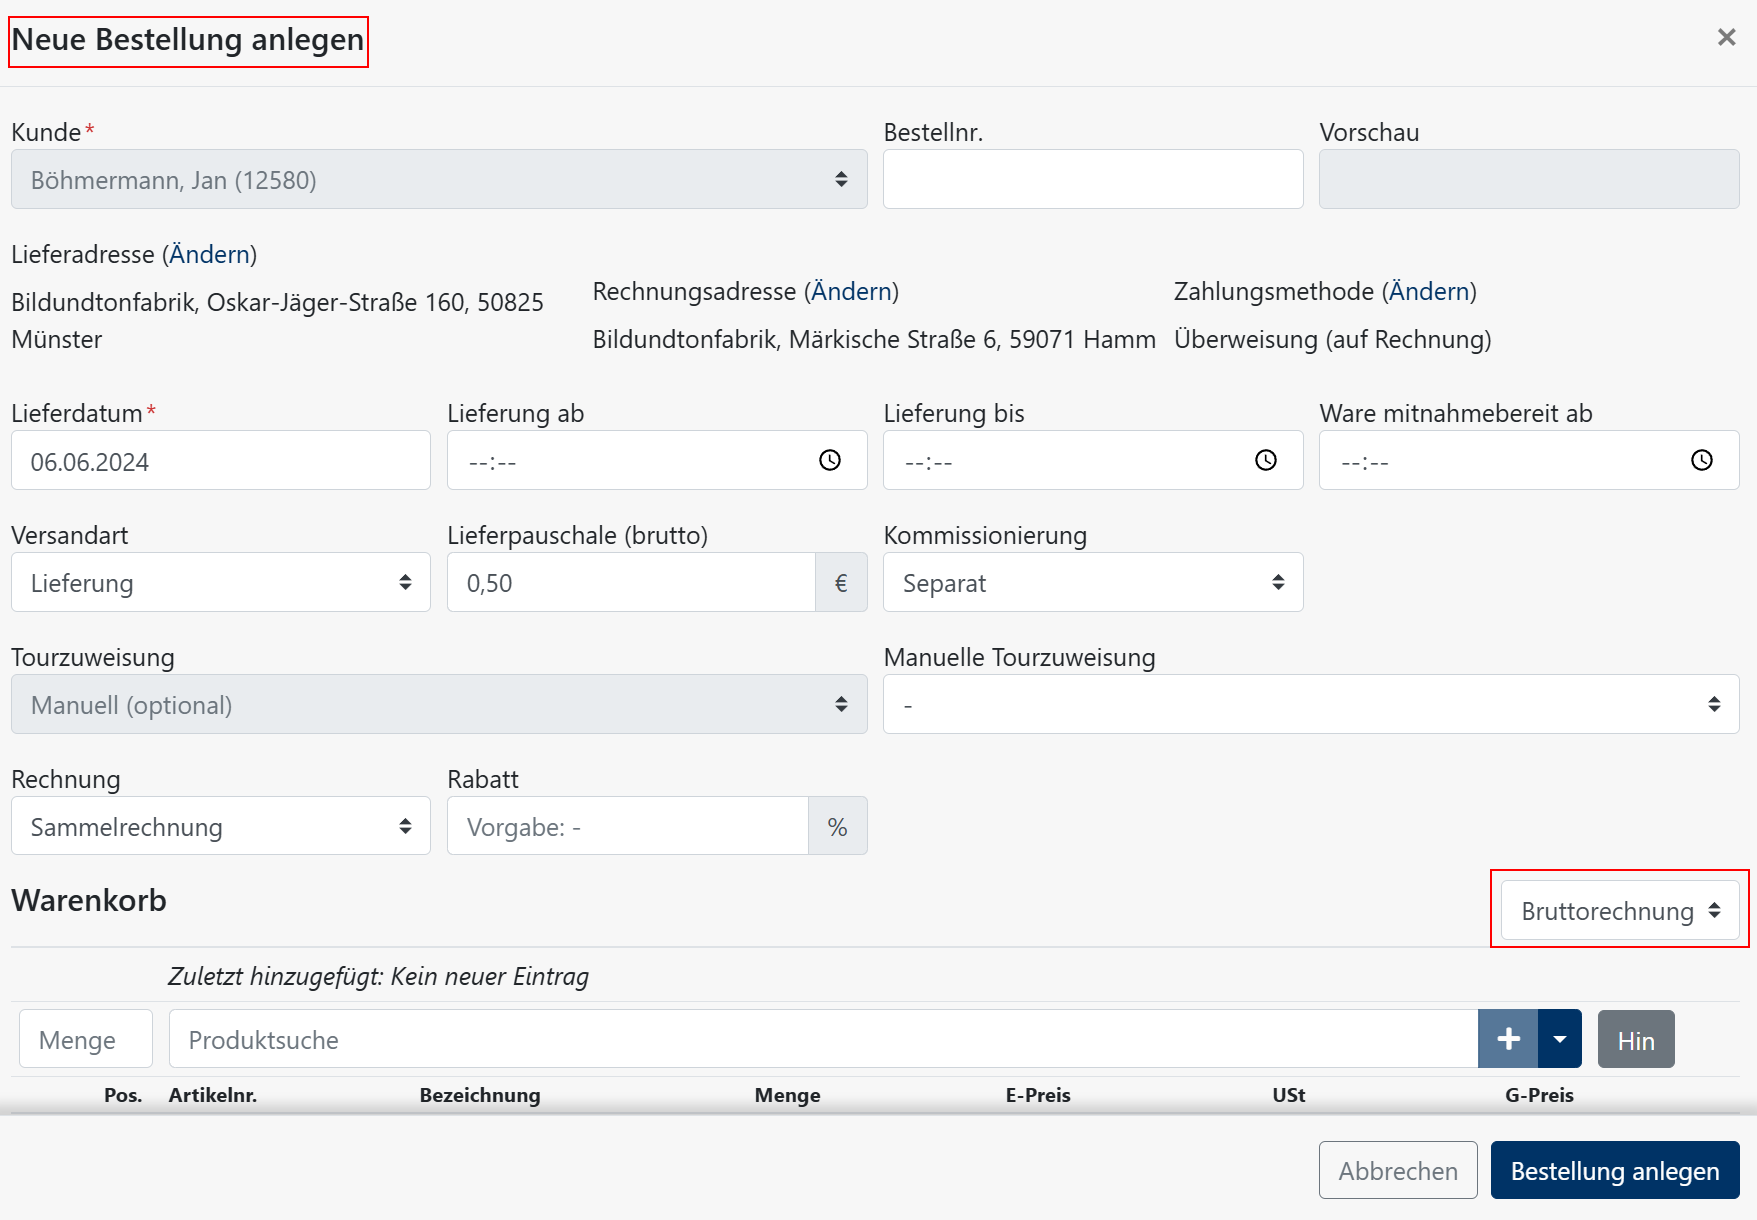Click Ändern link for Rechnungsadresse
Screen dimensions: 1757x1220
click(x=851, y=291)
